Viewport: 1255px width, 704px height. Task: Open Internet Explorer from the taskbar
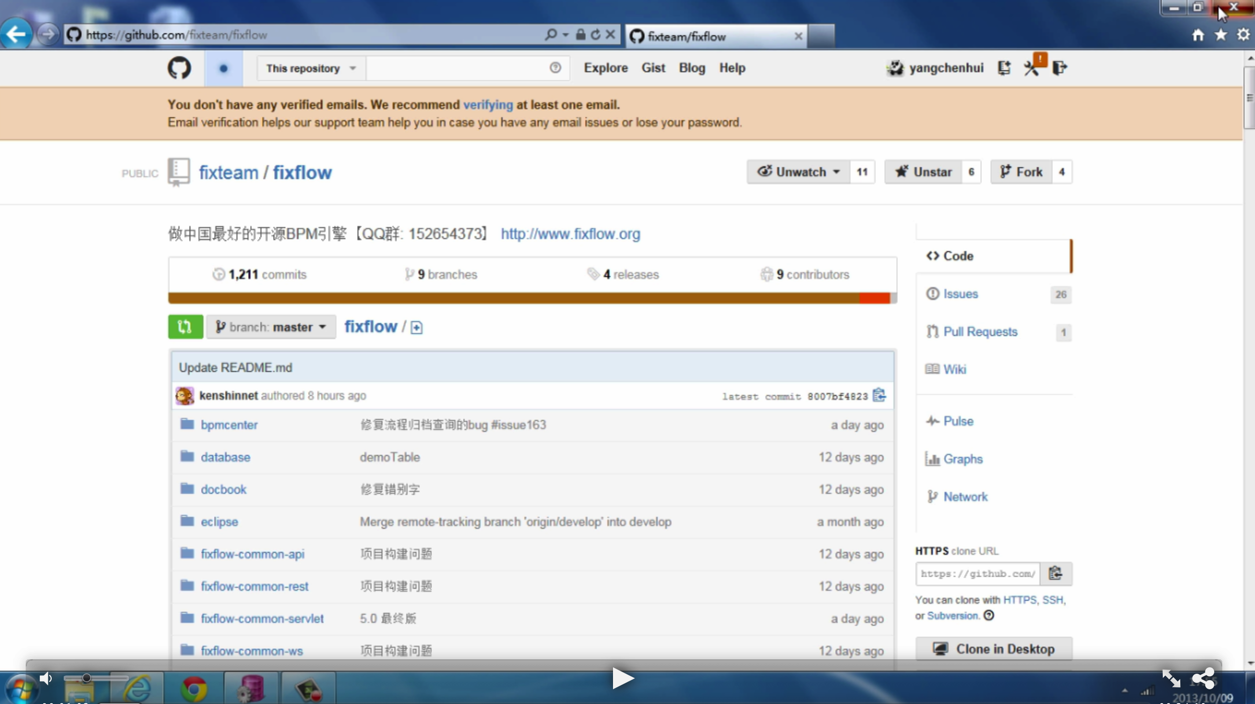pyautogui.click(x=137, y=689)
